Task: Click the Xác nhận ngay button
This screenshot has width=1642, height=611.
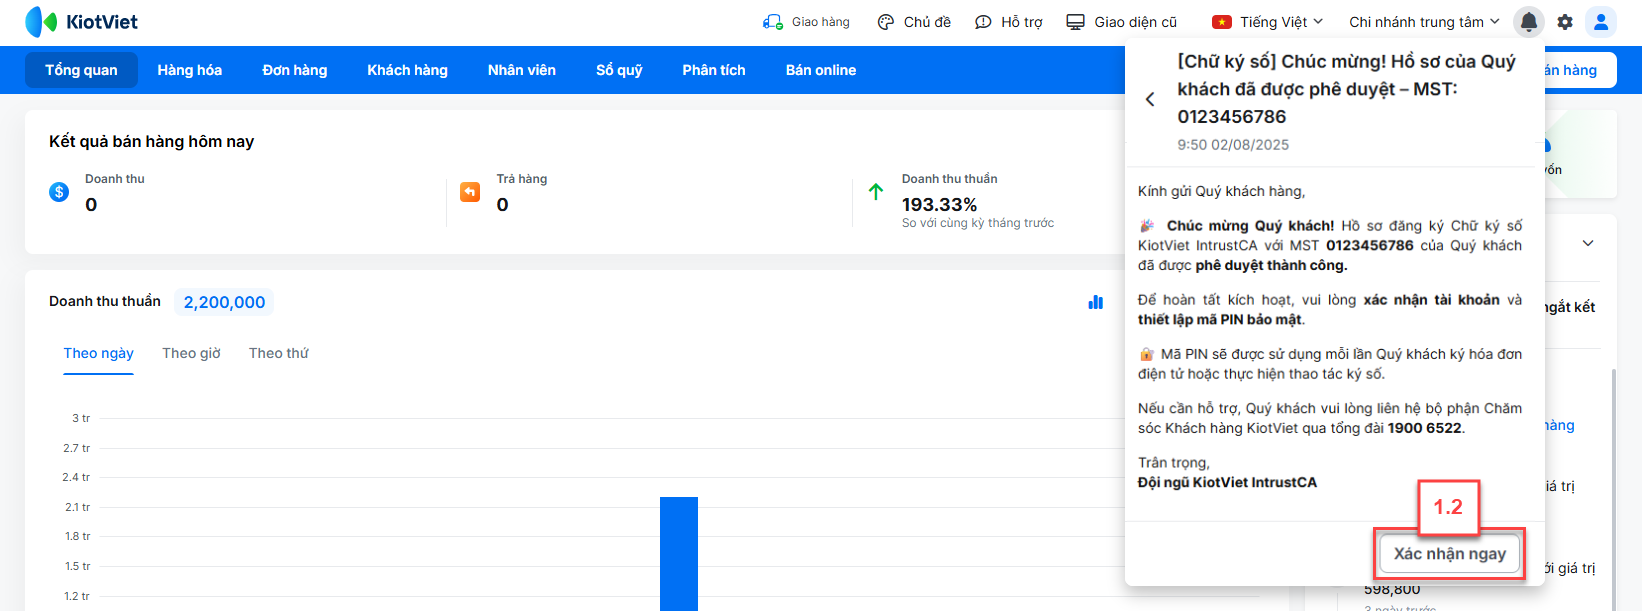Action: click(1450, 554)
